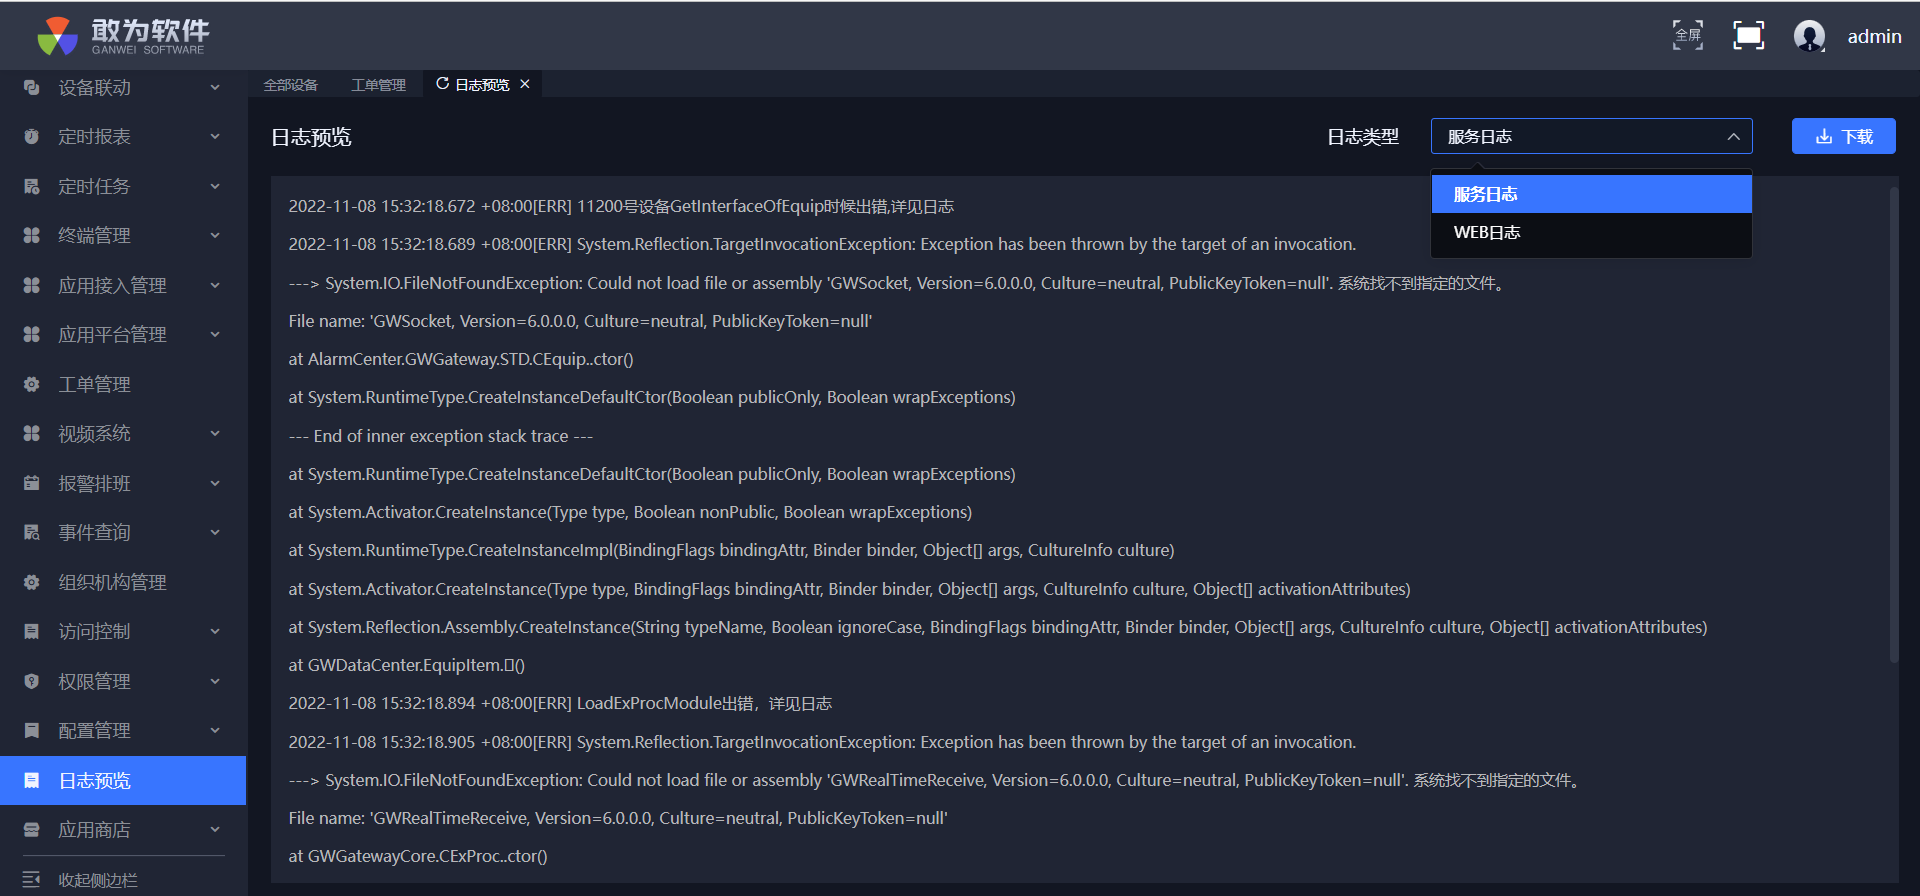
Task: Click the screen expand icon beside 全屏
Action: pos(1748,35)
